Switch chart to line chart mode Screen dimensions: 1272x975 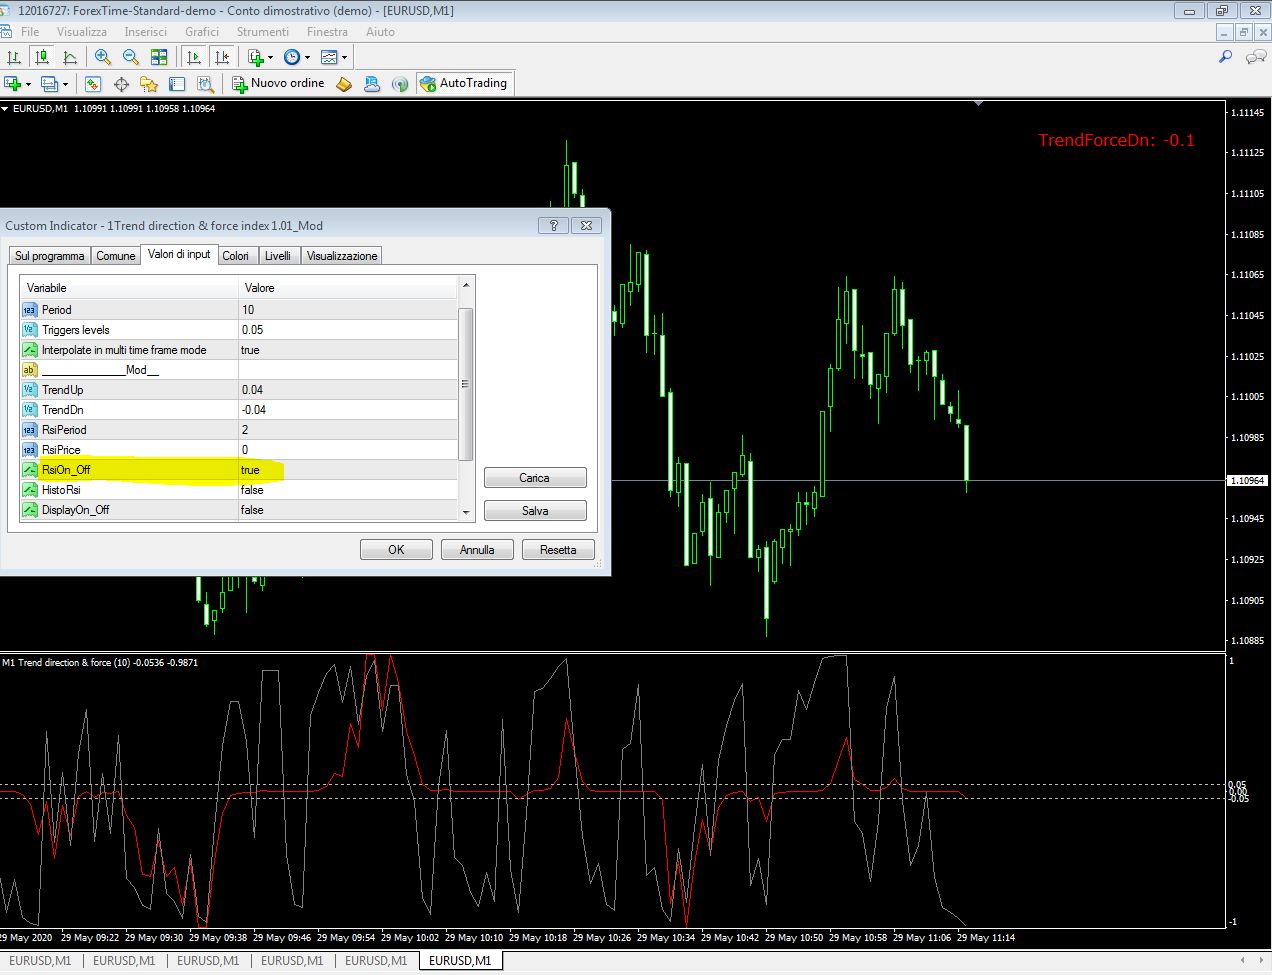pos(69,57)
